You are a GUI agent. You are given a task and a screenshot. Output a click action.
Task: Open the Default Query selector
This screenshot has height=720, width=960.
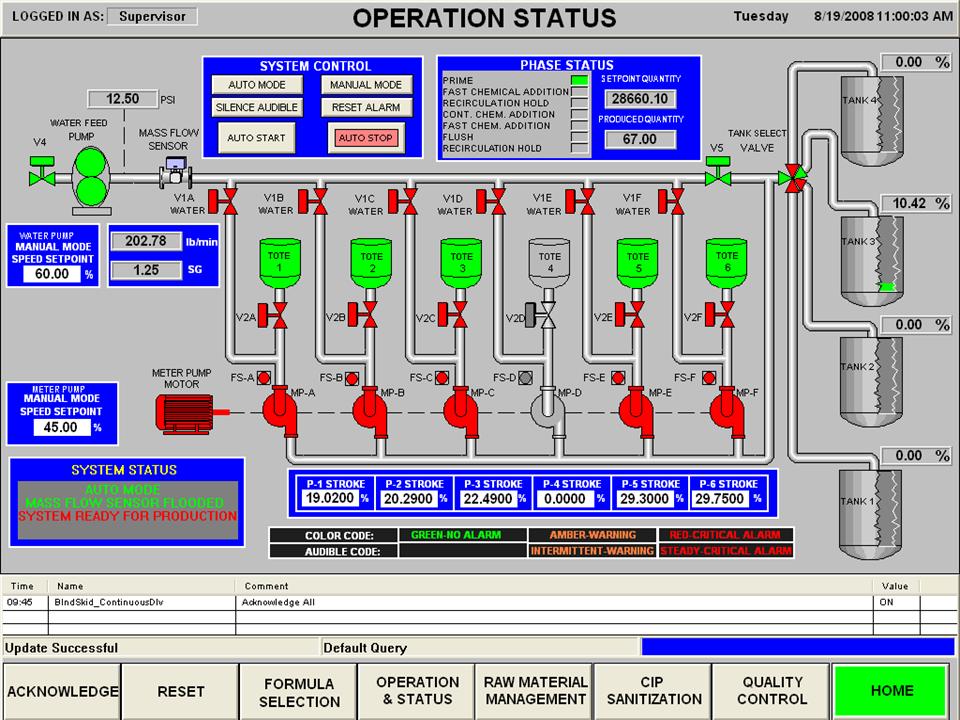point(480,648)
